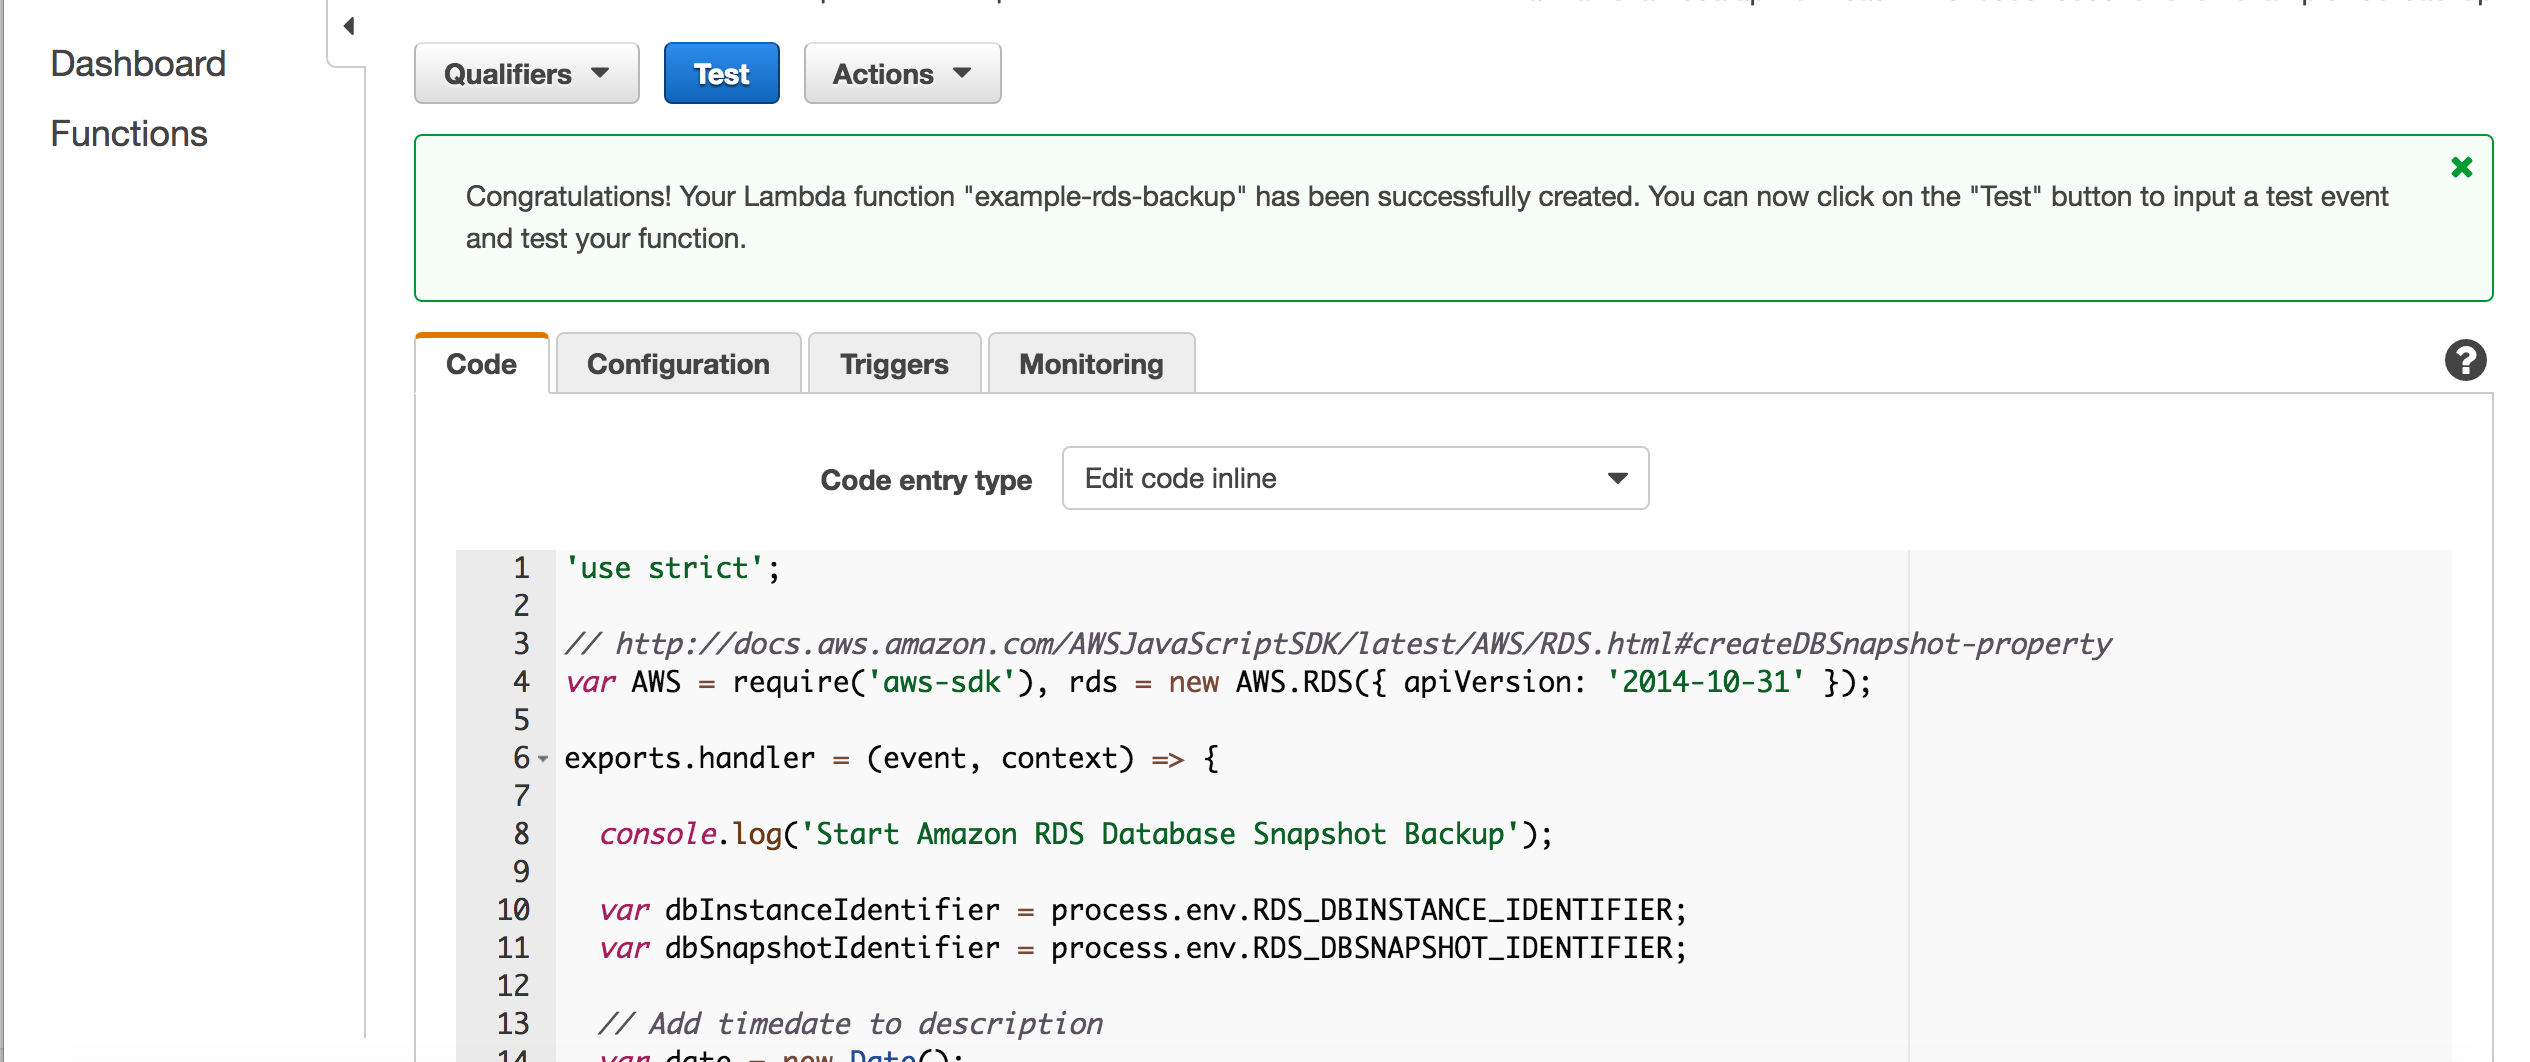Viewport: 2530px width, 1062px height.
Task: Go to Functions in the sidebar
Action: click(x=129, y=134)
